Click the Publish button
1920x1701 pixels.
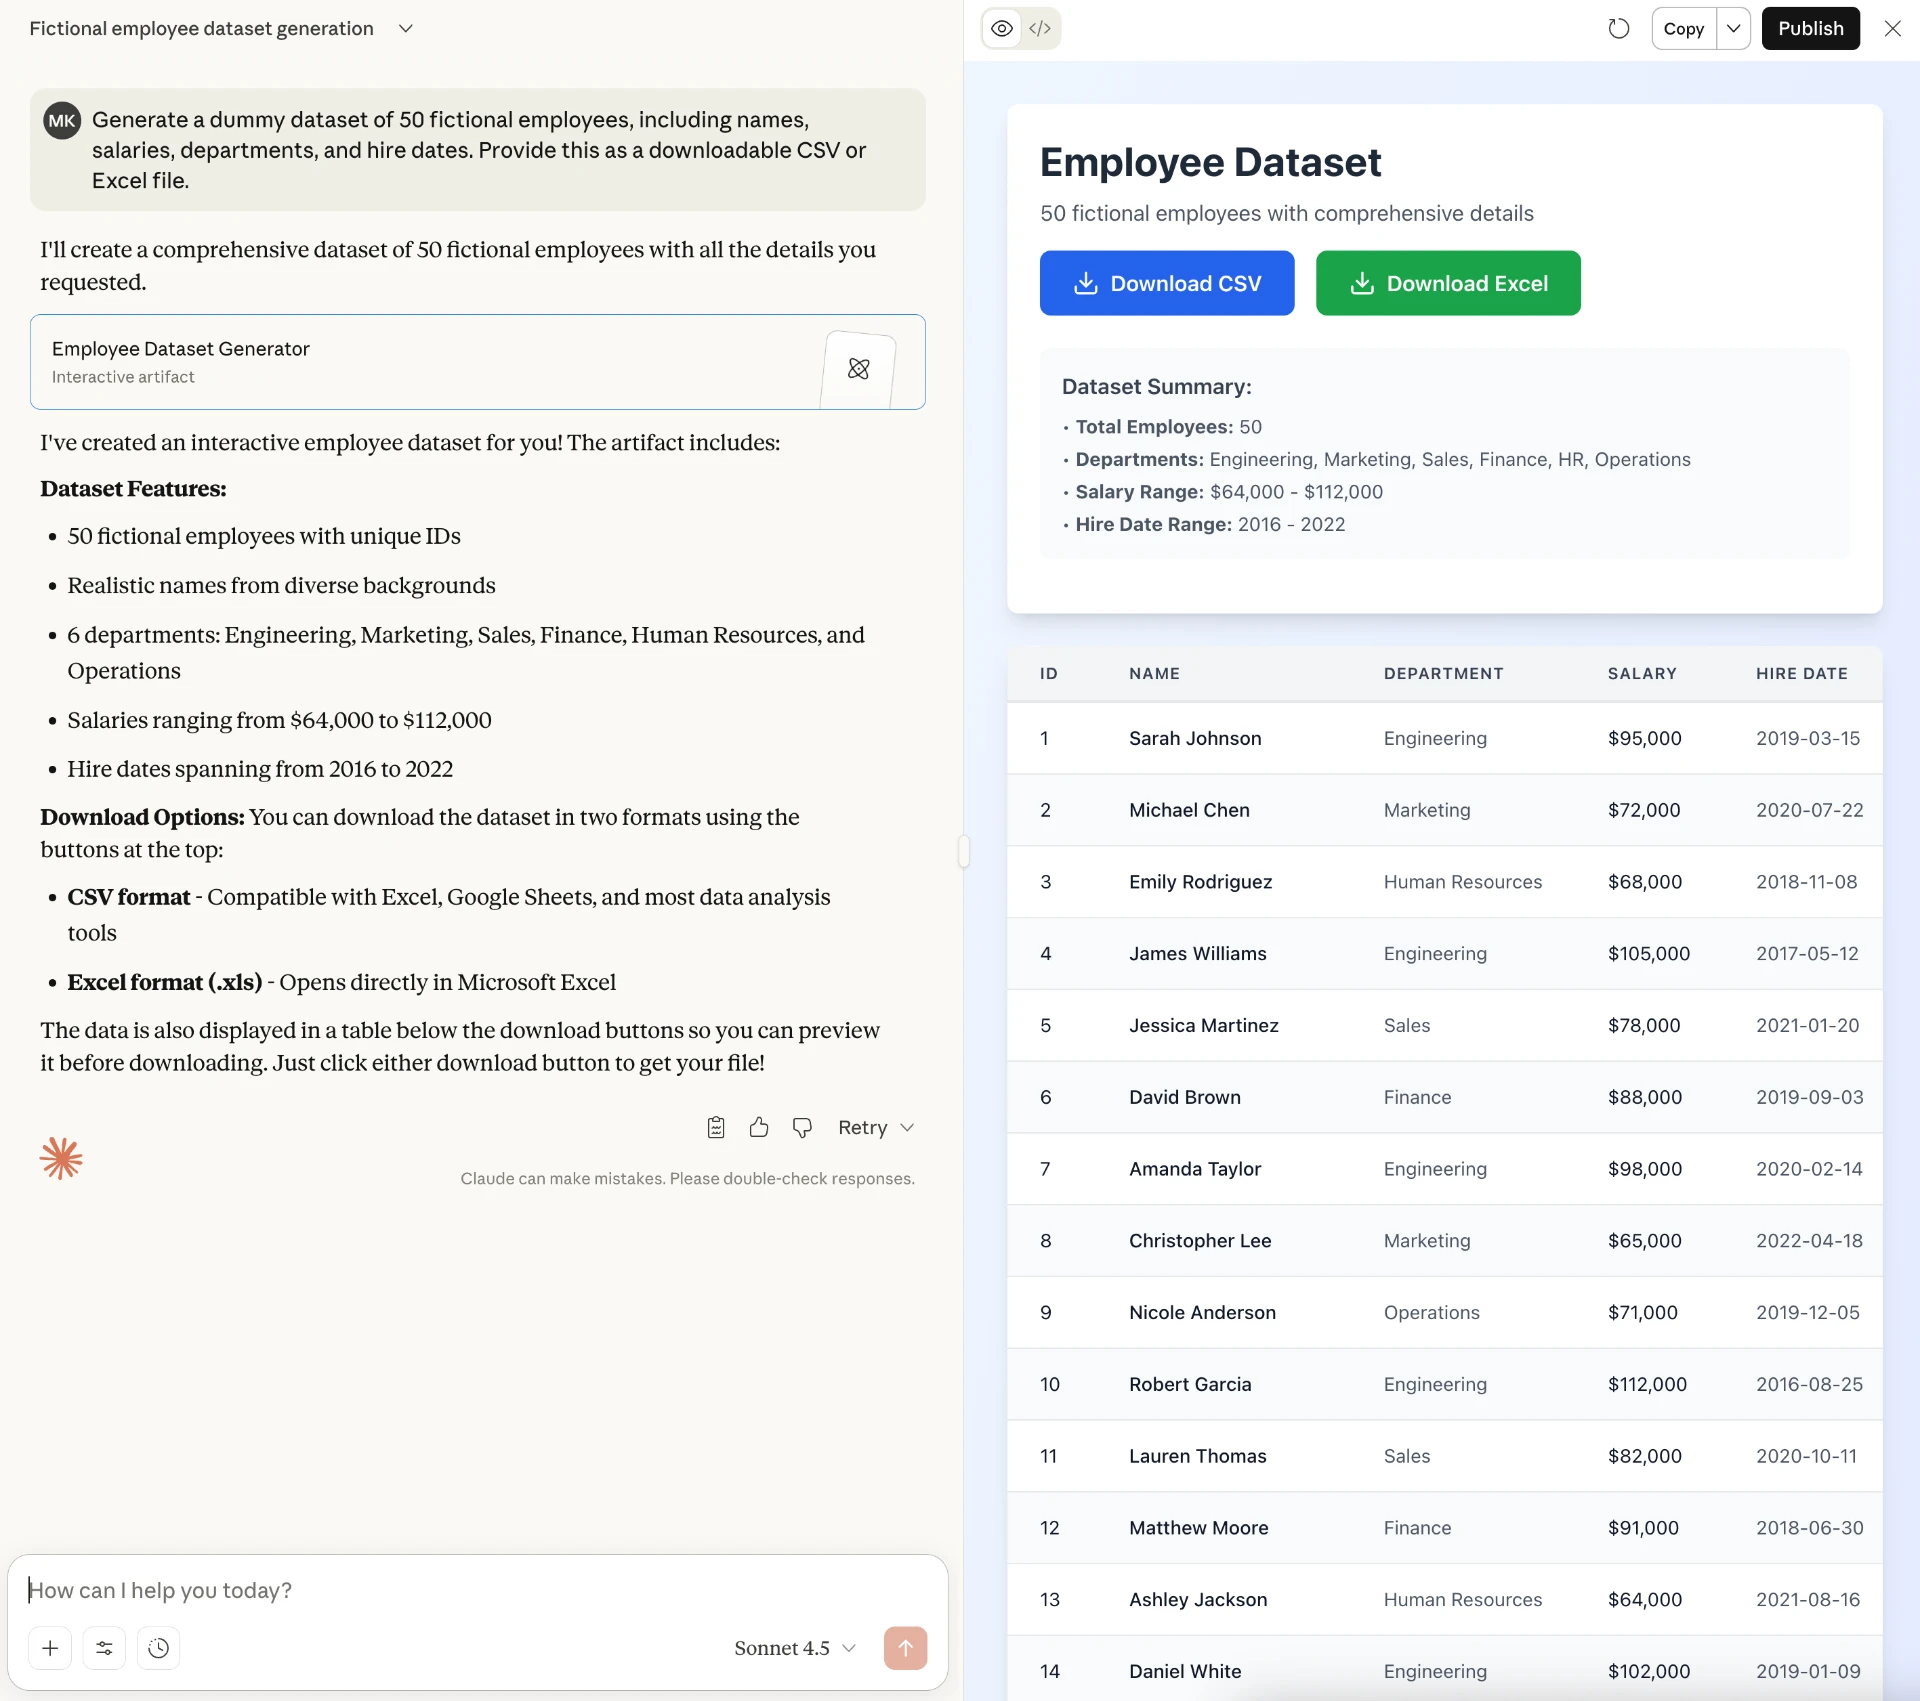[1810, 28]
